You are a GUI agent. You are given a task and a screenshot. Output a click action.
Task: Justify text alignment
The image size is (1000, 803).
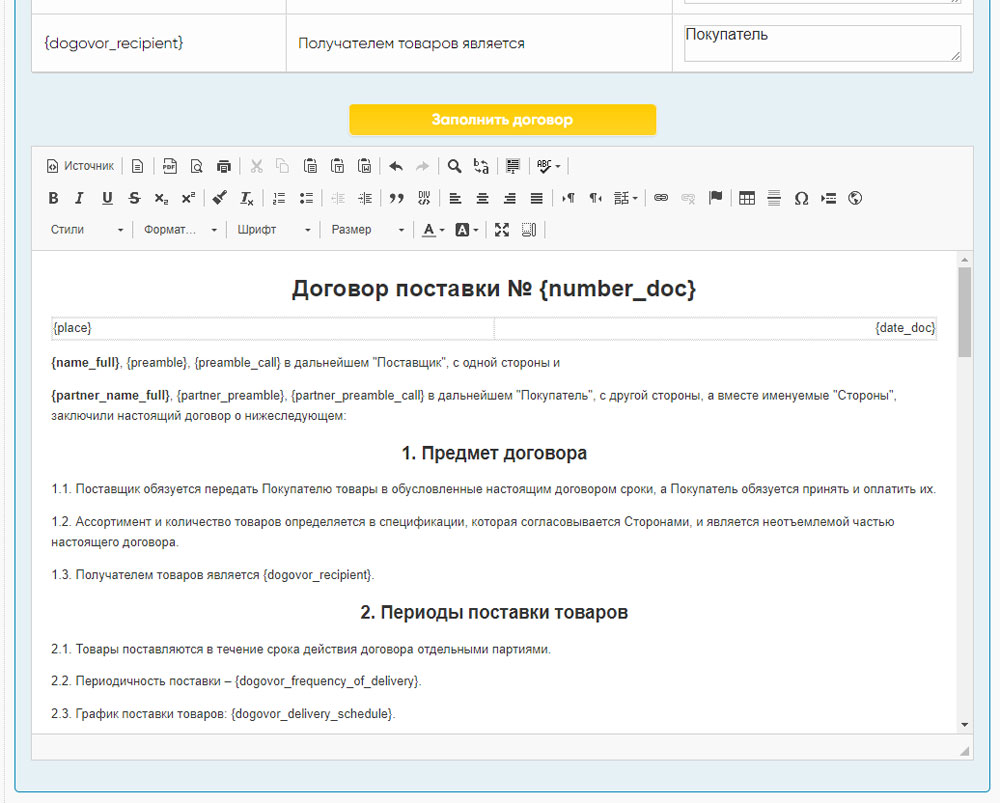tap(537, 198)
